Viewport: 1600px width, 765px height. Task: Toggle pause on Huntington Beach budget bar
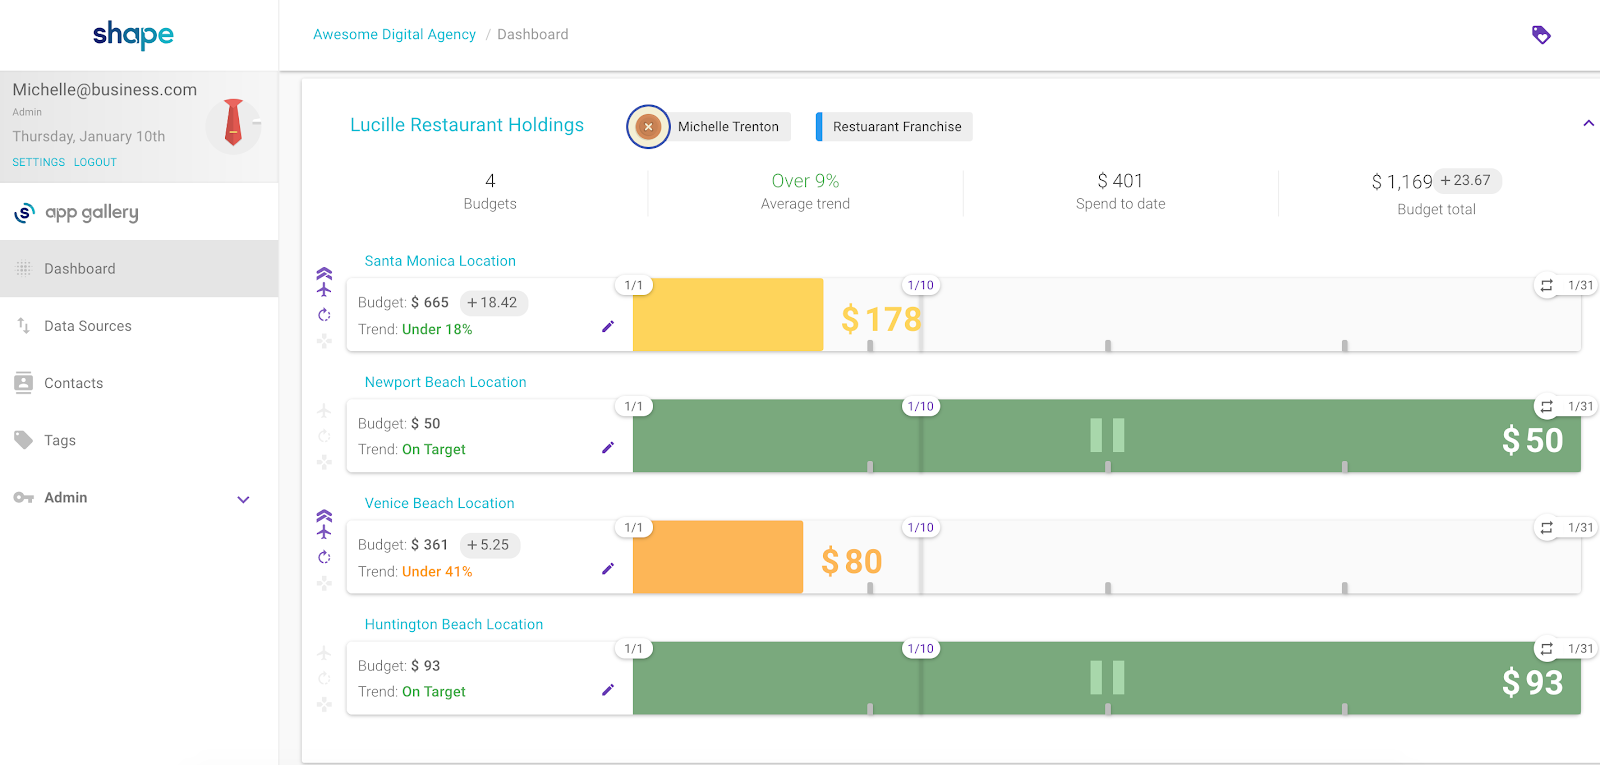1107,678
